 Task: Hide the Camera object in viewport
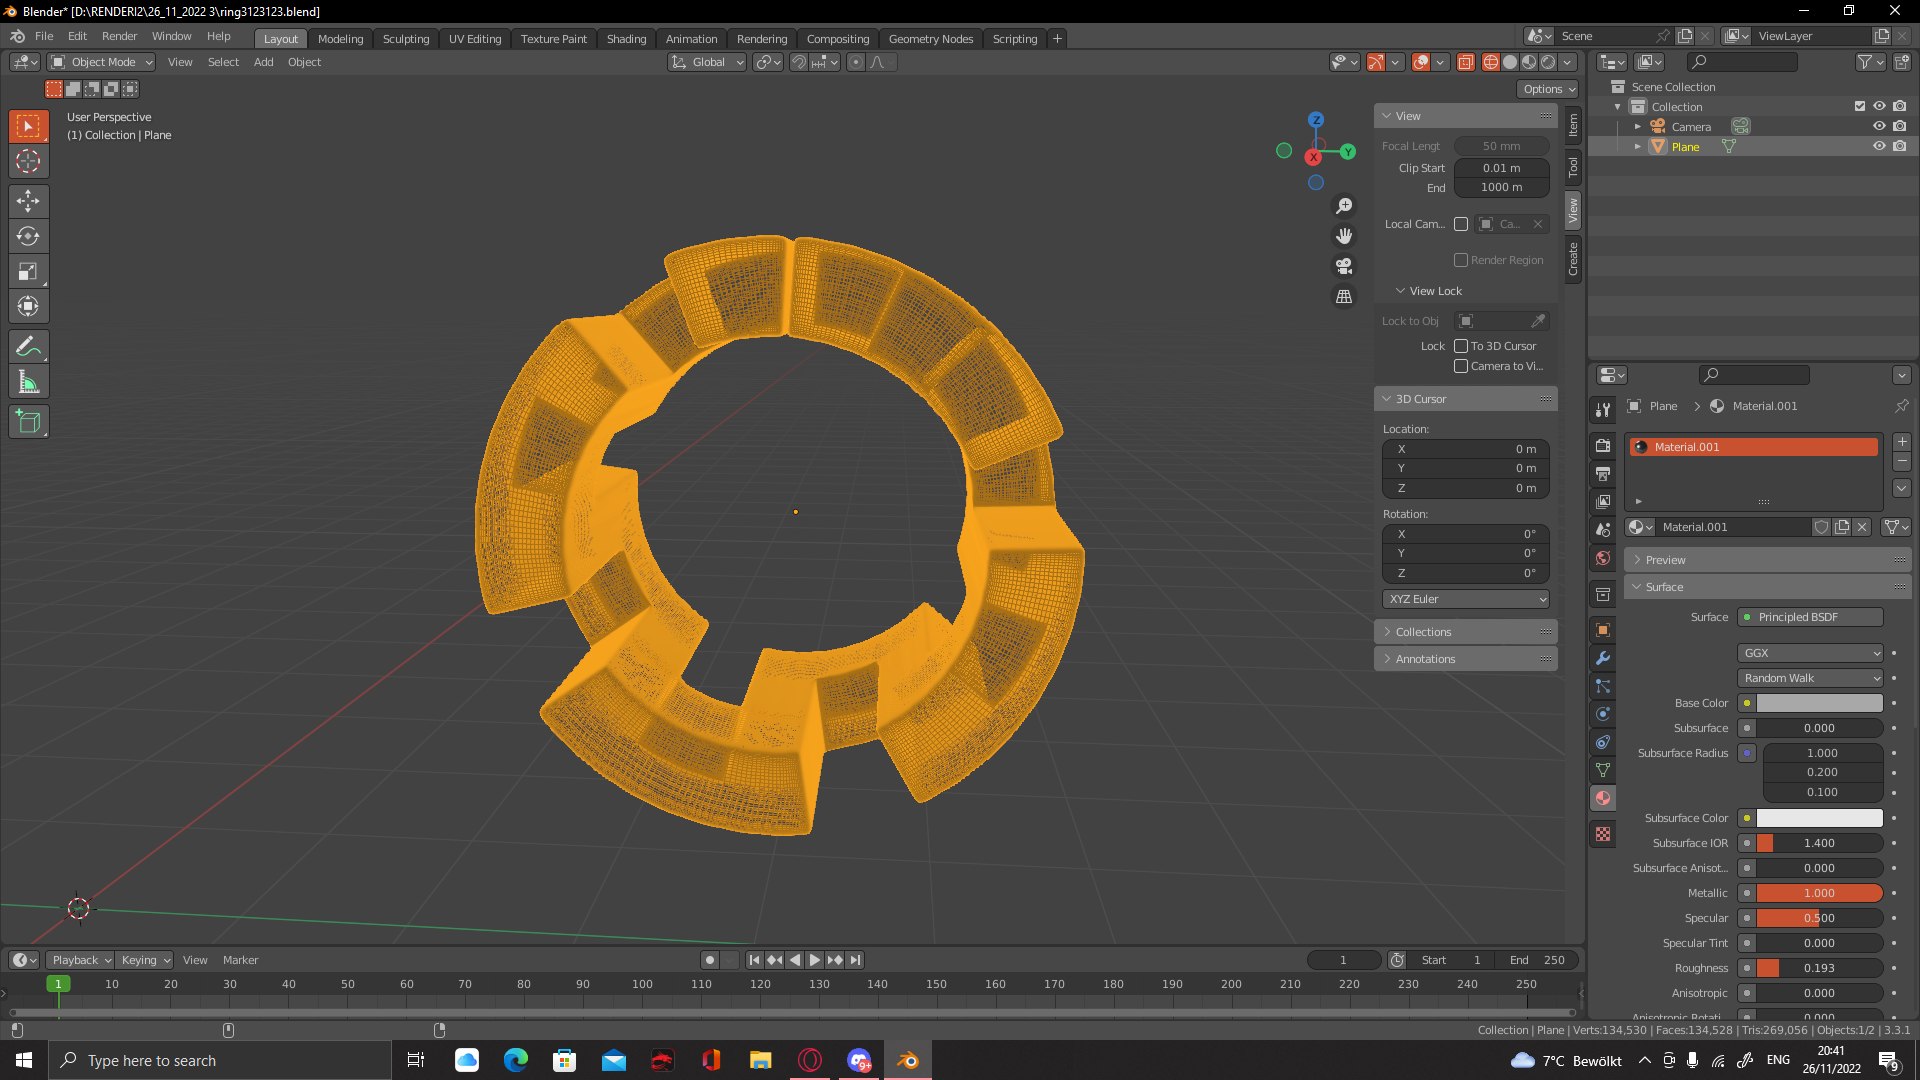1879,126
